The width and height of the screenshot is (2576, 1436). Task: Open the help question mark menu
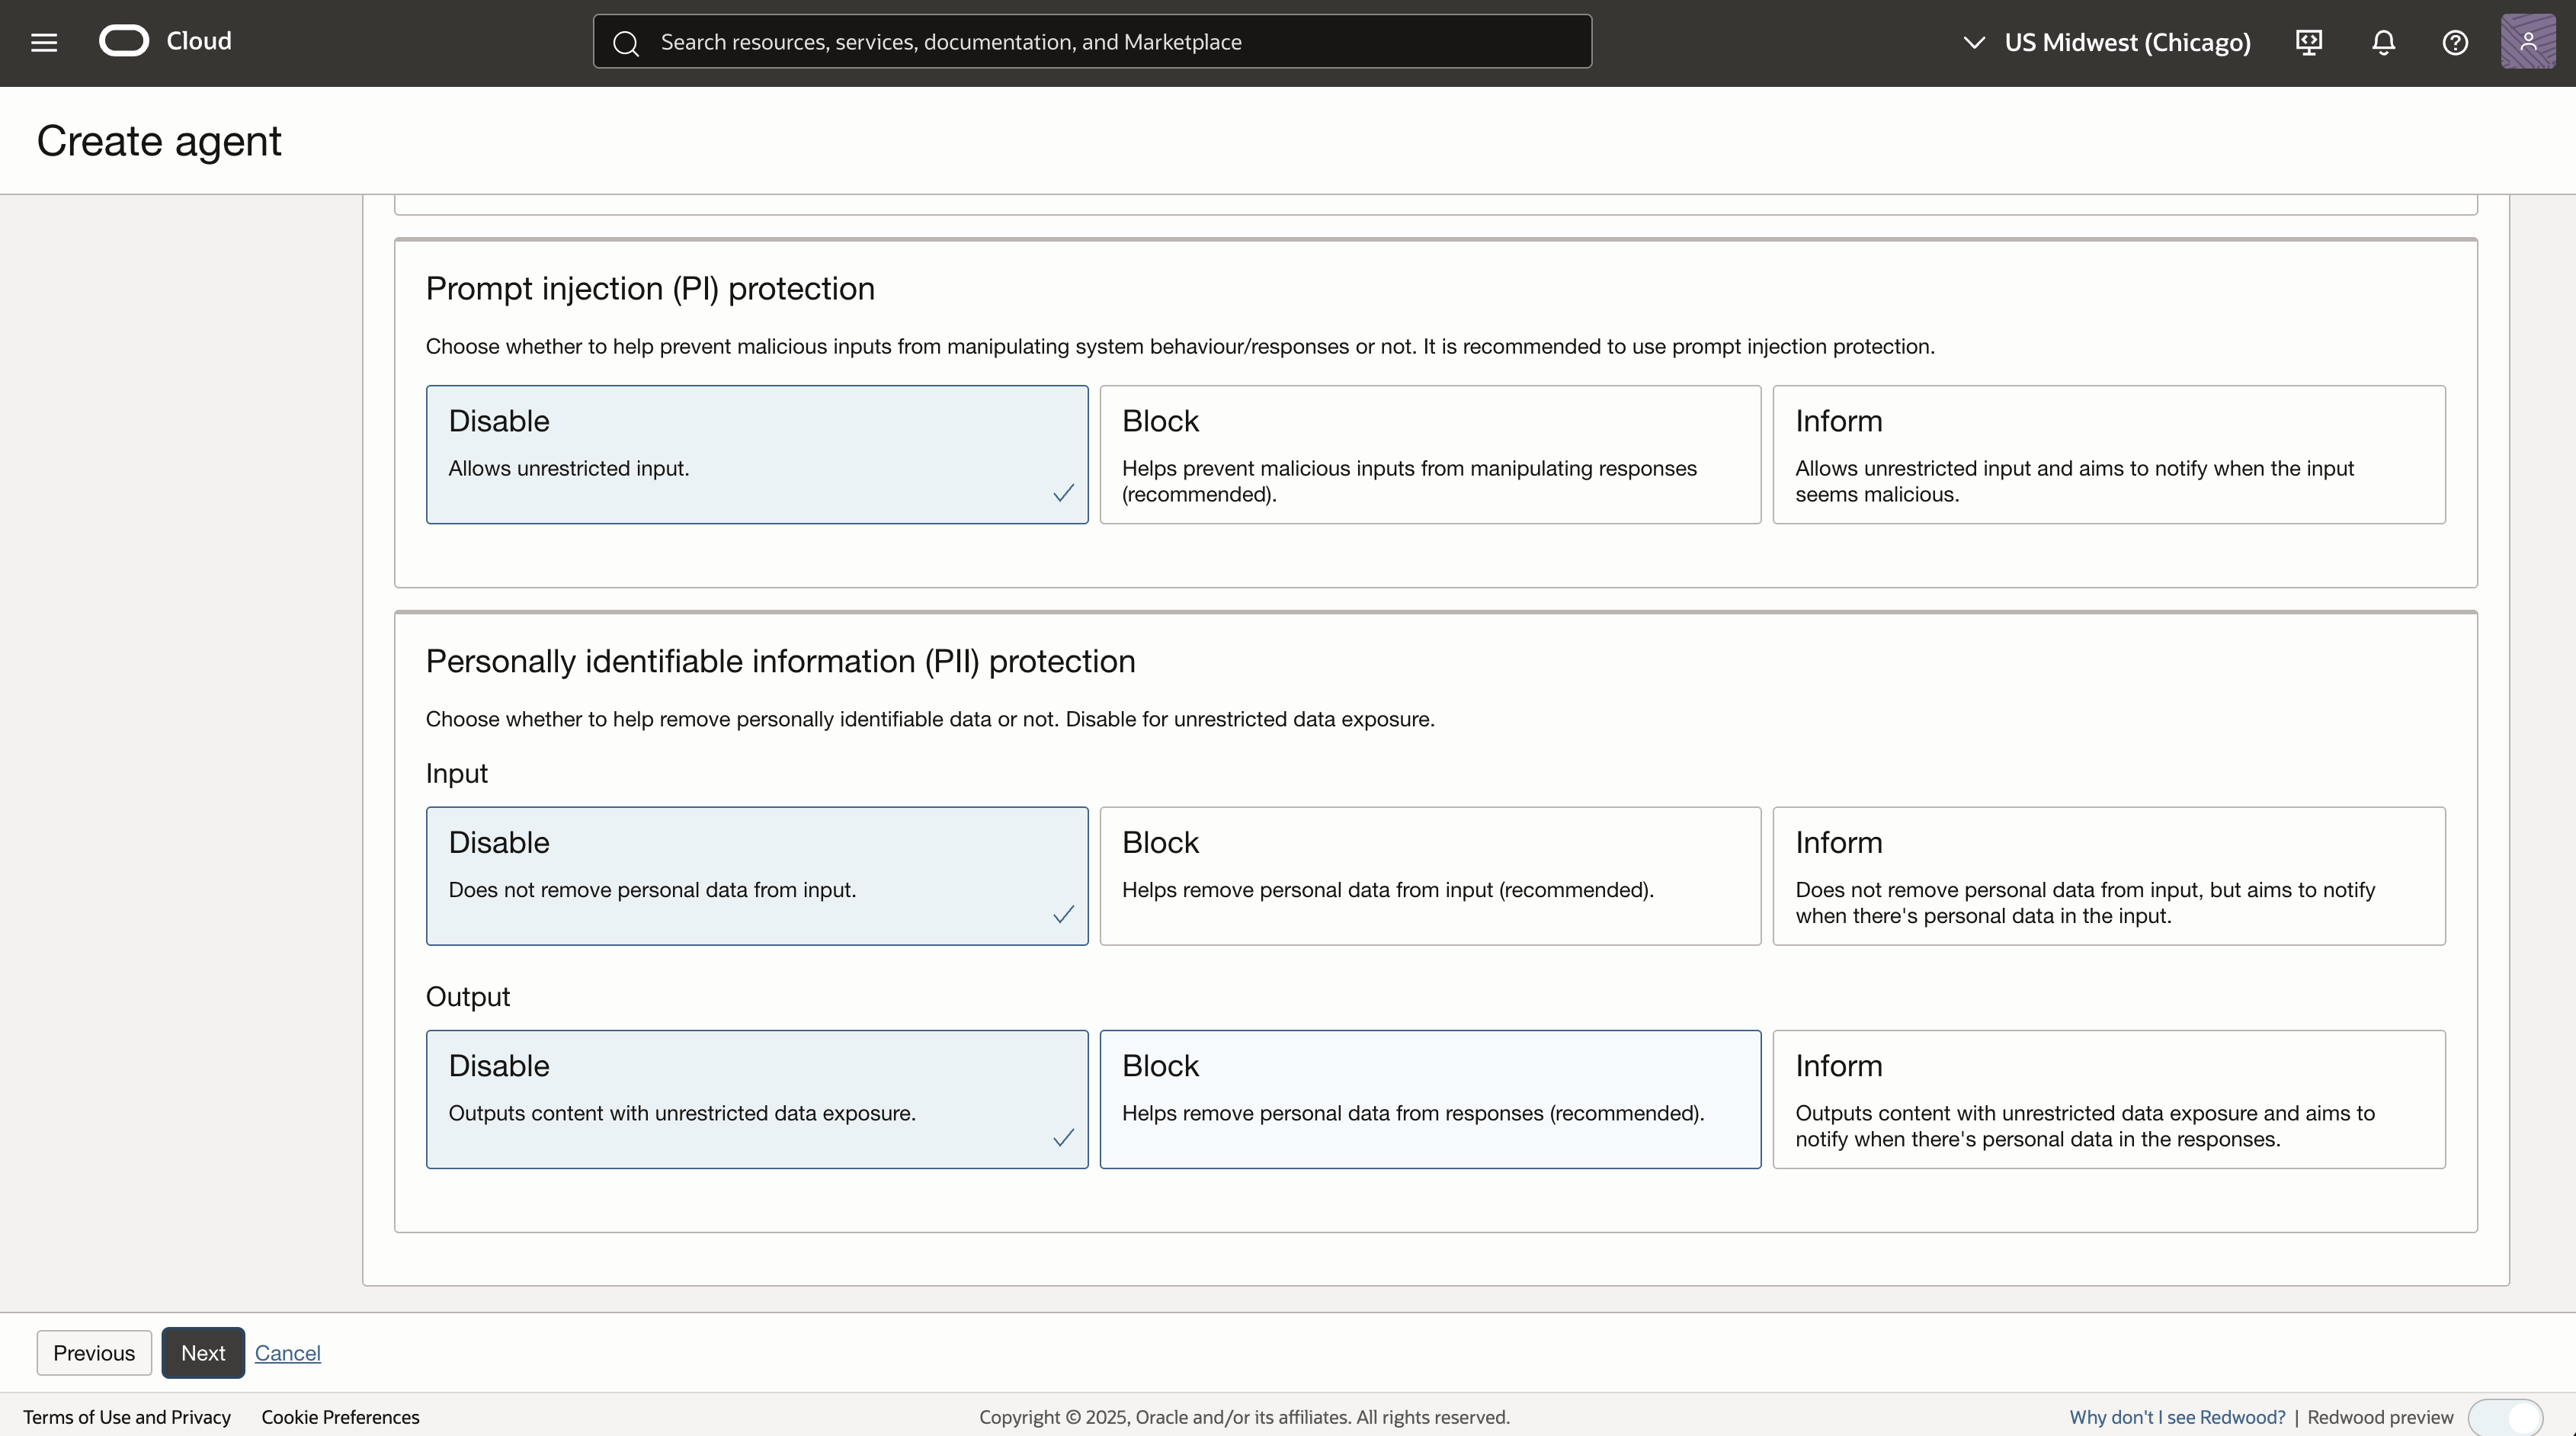click(2455, 42)
